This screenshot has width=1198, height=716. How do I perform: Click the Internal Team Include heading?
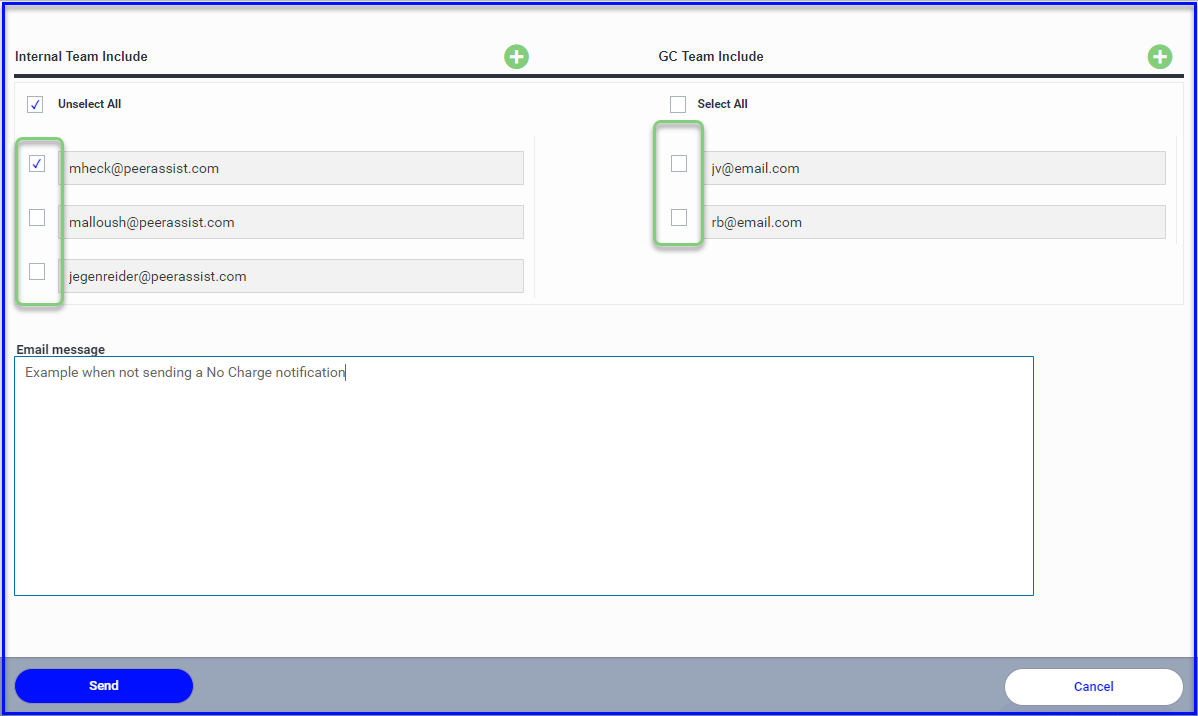point(81,57)
